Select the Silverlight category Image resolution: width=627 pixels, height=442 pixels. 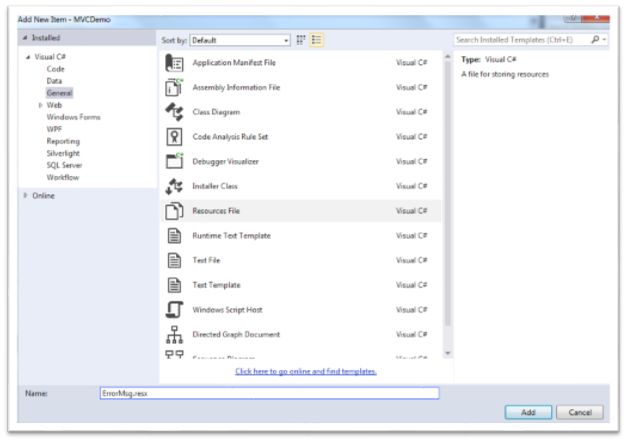pos(63,153)
